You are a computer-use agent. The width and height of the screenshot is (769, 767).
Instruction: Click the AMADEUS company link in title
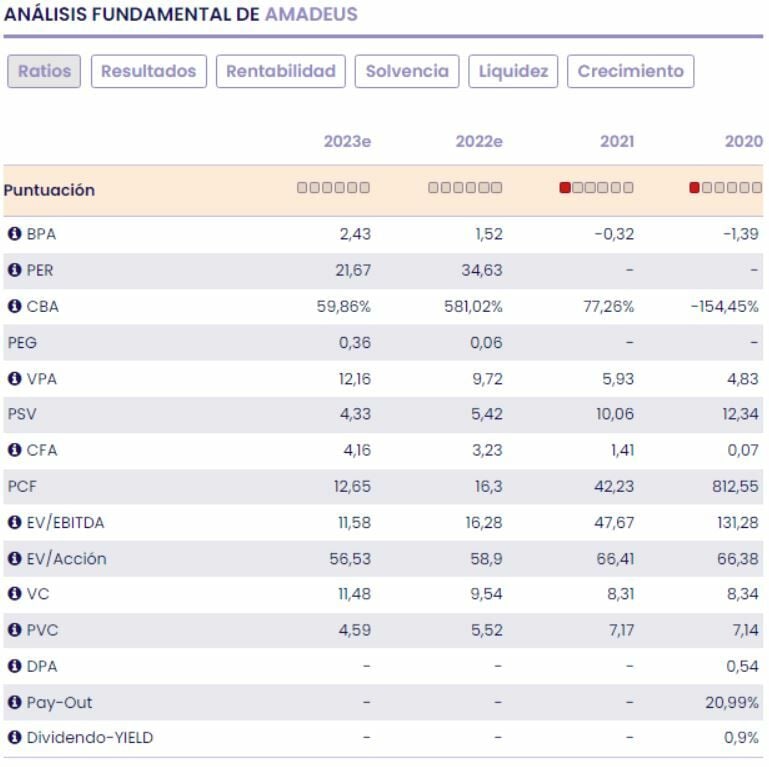click(x=311, y=15)
